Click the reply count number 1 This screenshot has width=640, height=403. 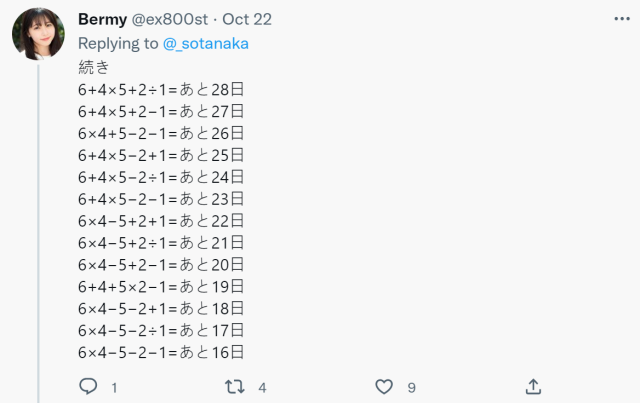[x=114, y=387]
